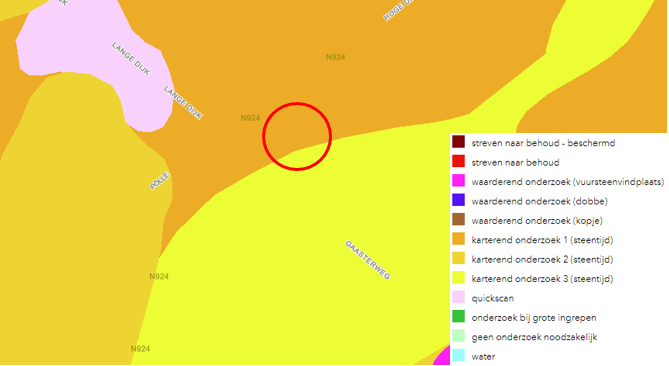Click the 'geen onderzoek noodzakelijk' legend label
Viewport: 669px width, 366px height.
[x=534, y=337]
